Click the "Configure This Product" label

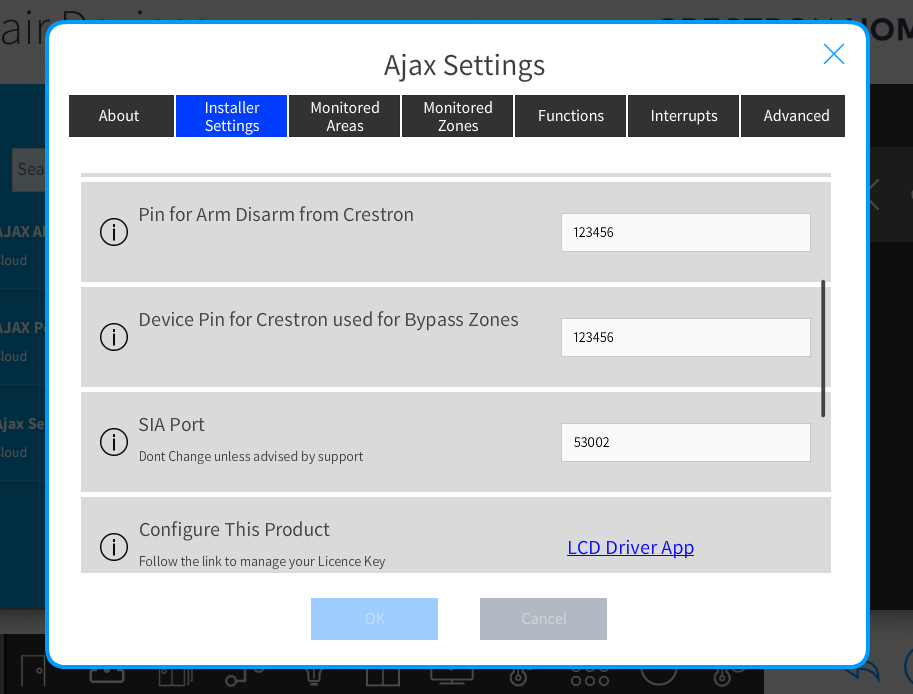click(x=234, y=529)
